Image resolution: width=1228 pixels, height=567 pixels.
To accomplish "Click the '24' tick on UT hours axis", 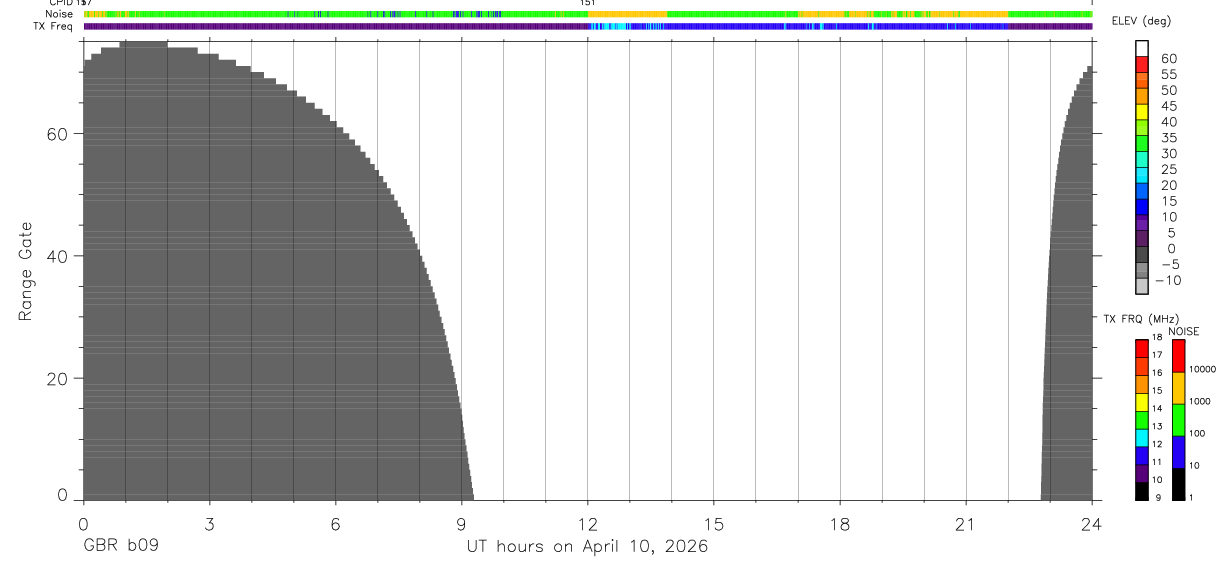I will pos(1092,524).
